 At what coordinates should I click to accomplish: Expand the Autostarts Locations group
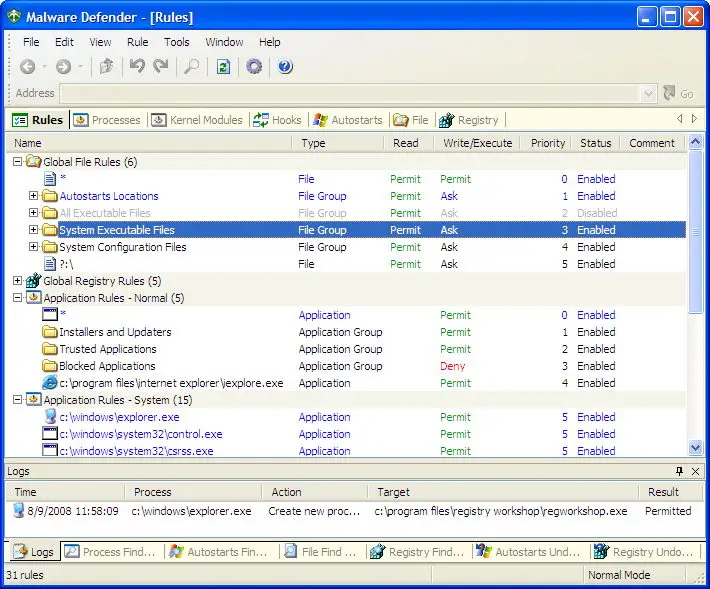[33, 196]
